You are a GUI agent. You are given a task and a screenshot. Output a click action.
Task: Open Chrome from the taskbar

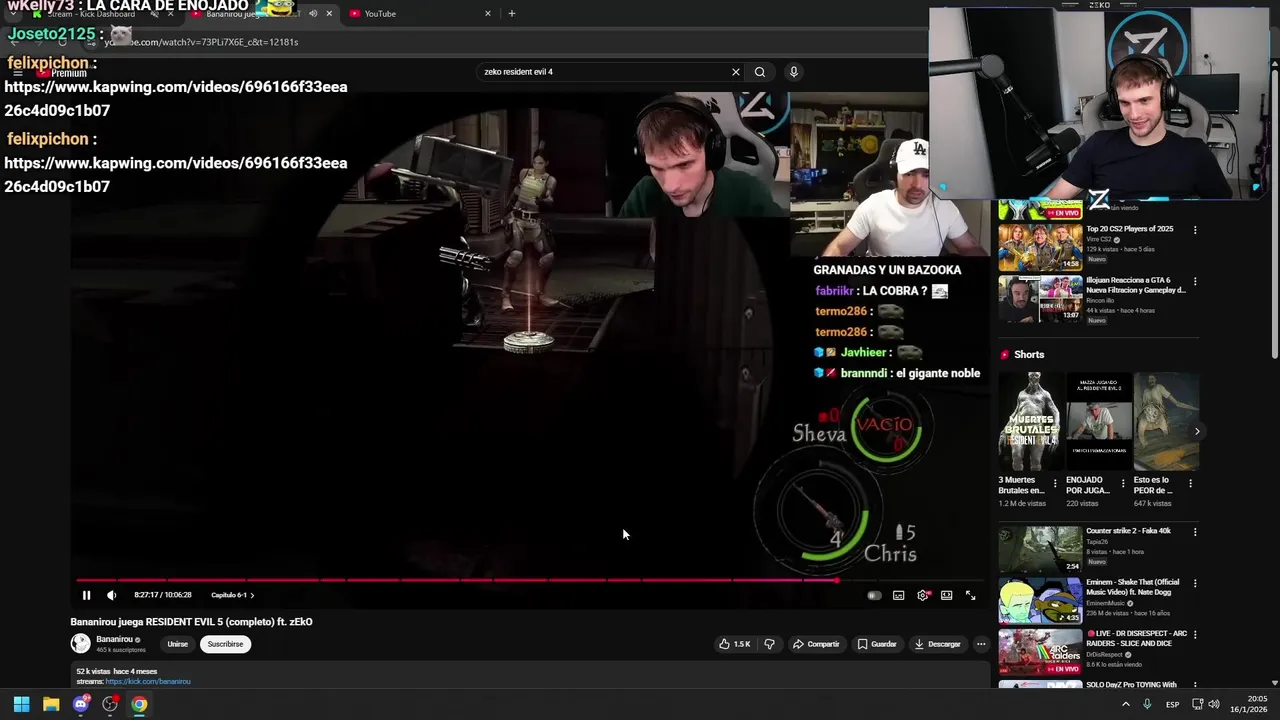point(139,704)
